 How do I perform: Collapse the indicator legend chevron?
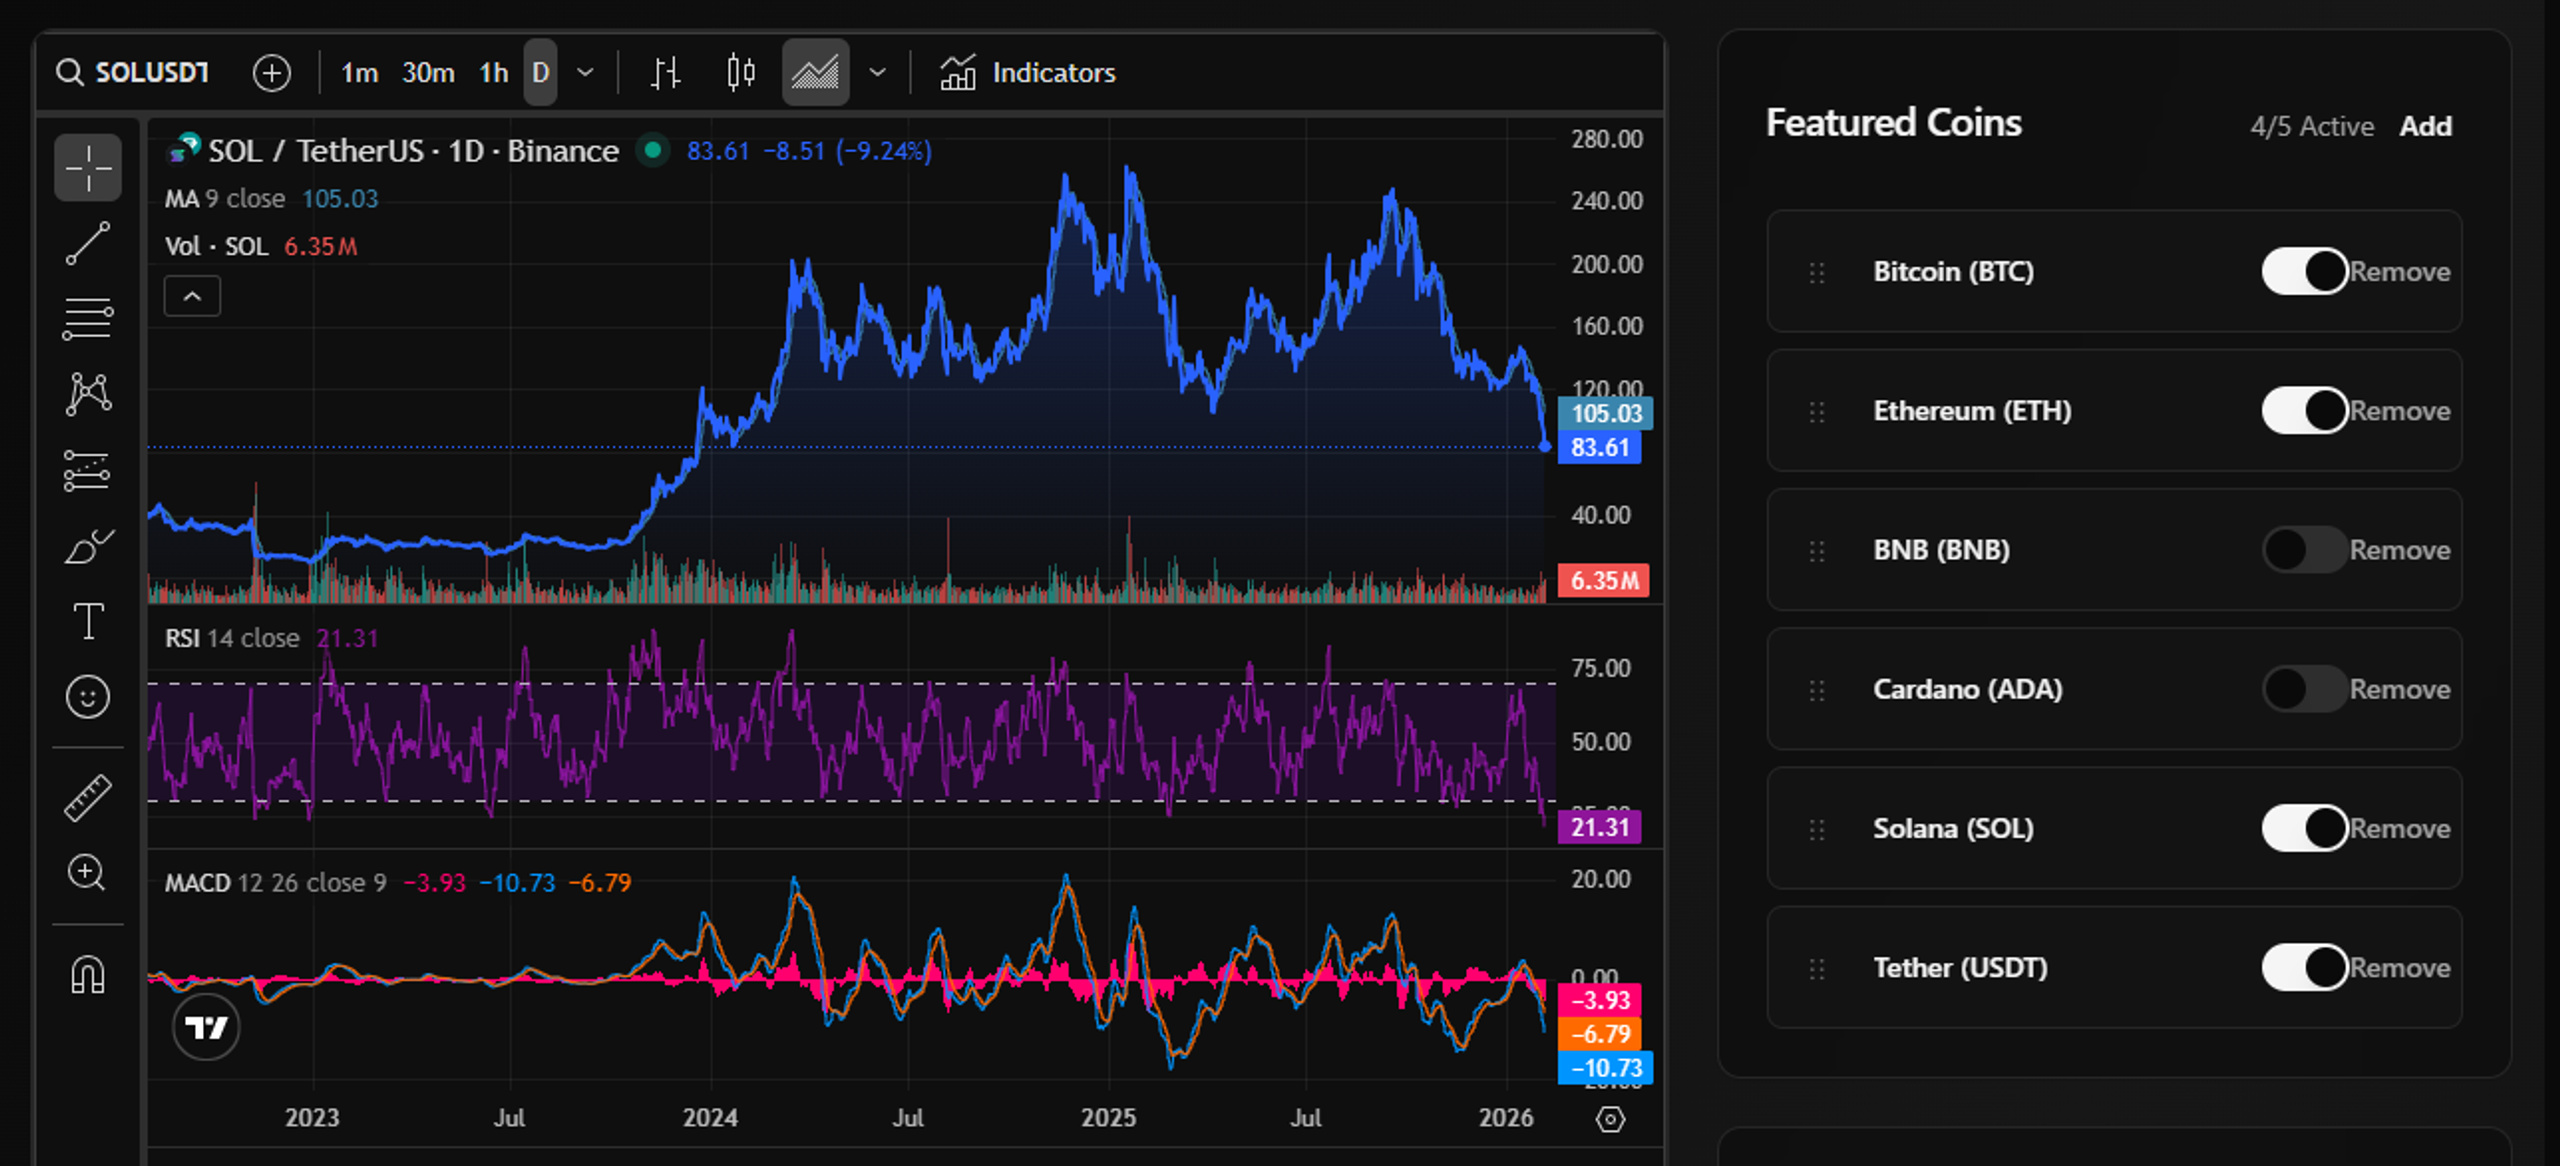[192, 297]
